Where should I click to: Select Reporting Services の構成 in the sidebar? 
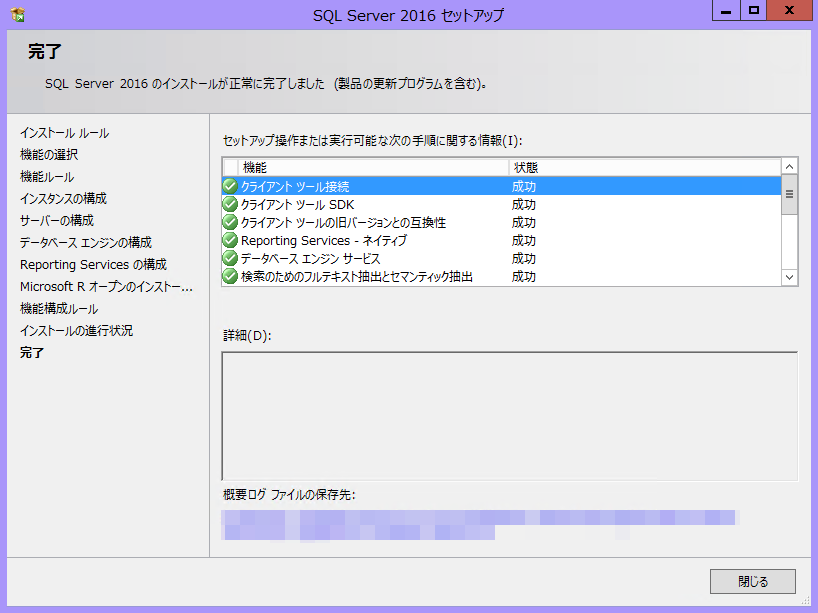pos(93,264)
